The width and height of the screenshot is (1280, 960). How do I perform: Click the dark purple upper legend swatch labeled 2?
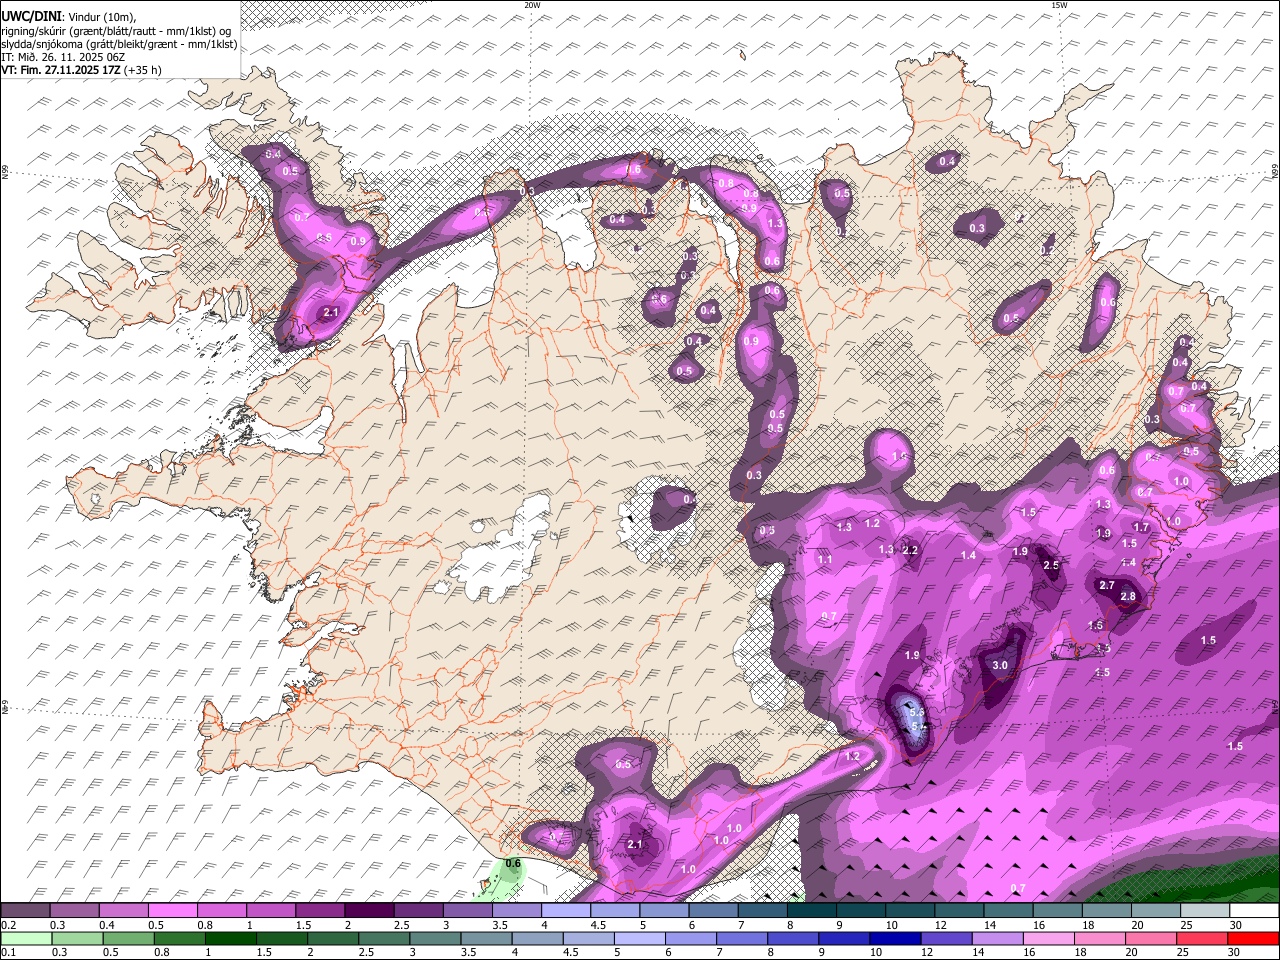(x=369, y=911)
